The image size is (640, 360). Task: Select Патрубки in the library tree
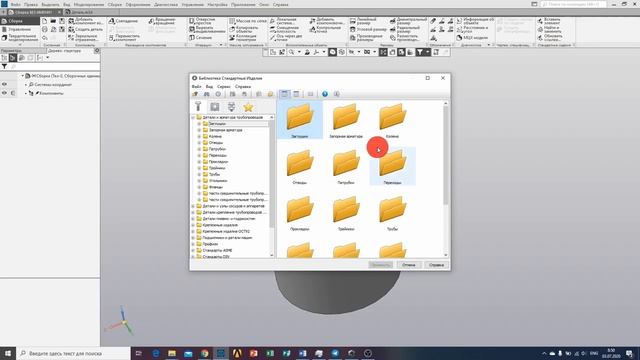click(x=217, y=149)
